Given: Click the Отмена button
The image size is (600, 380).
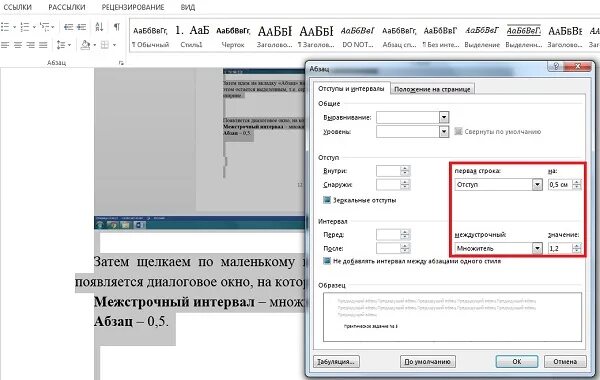Looking at the screenshot, I should [x=565, y=361].
